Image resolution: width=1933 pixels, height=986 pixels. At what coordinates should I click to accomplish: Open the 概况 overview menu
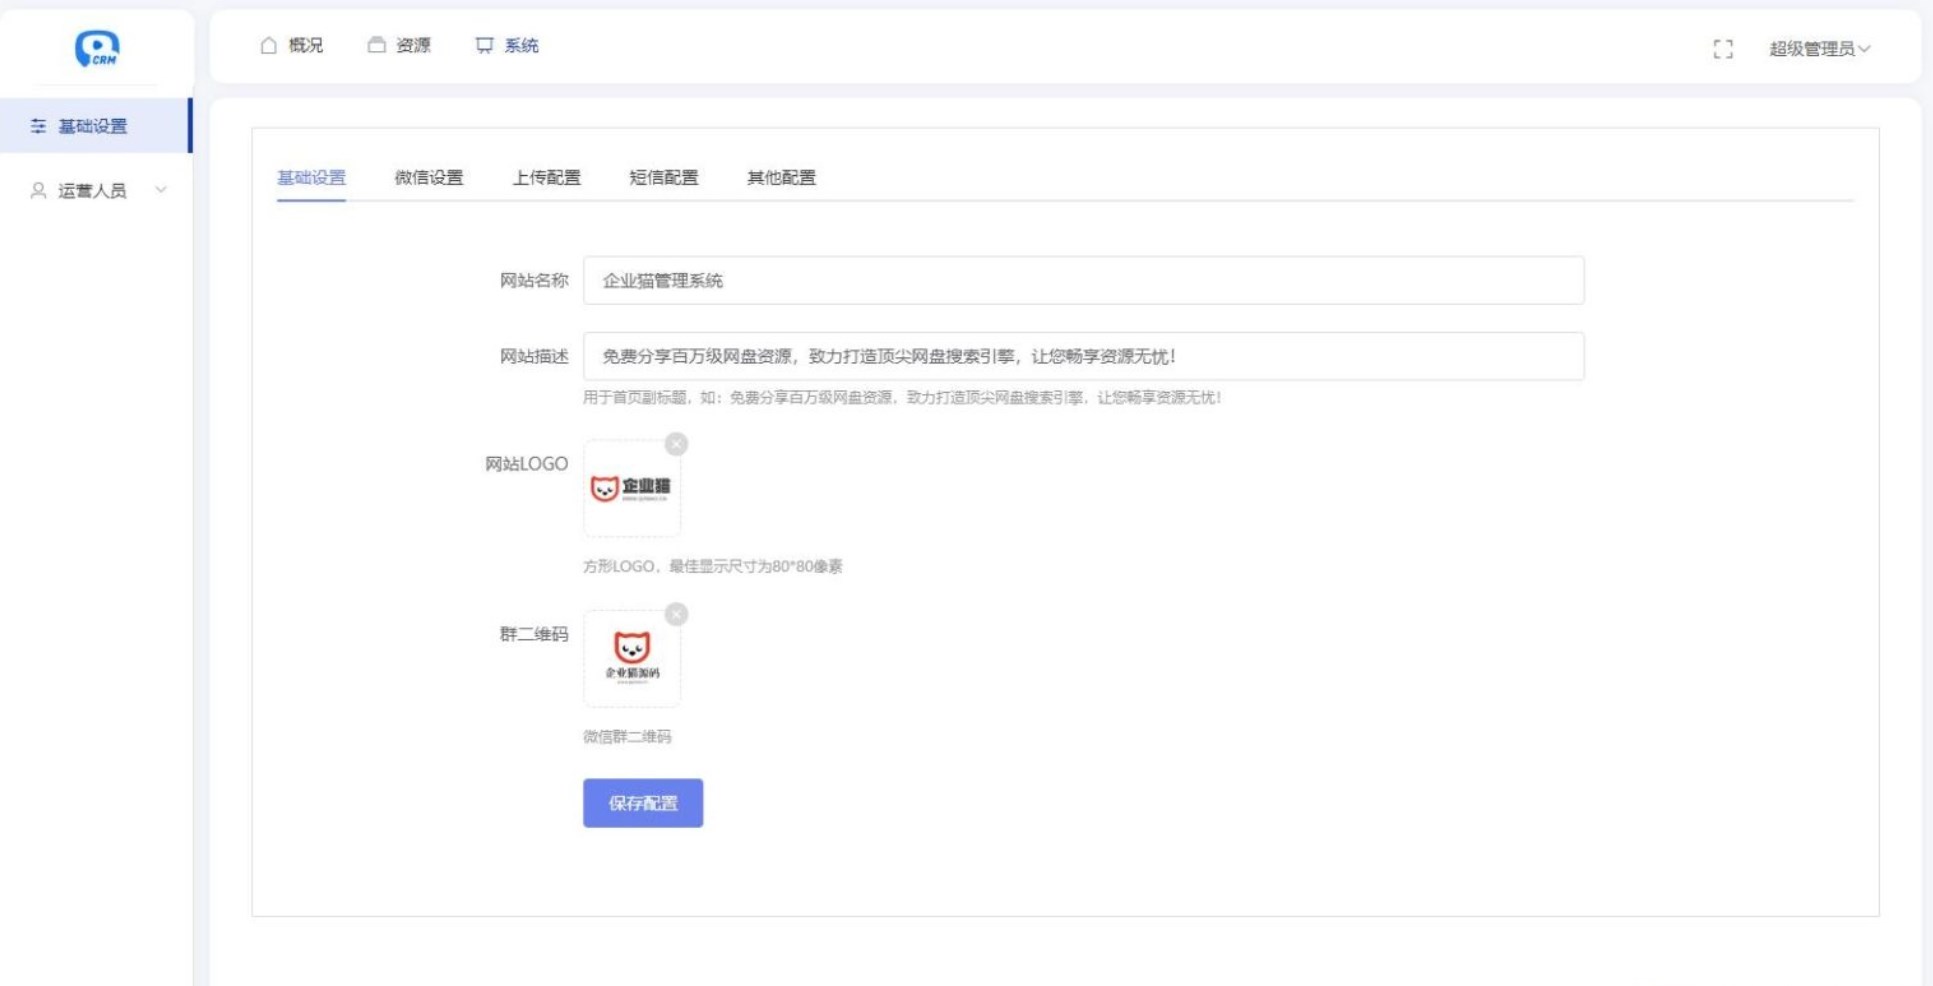292,45
